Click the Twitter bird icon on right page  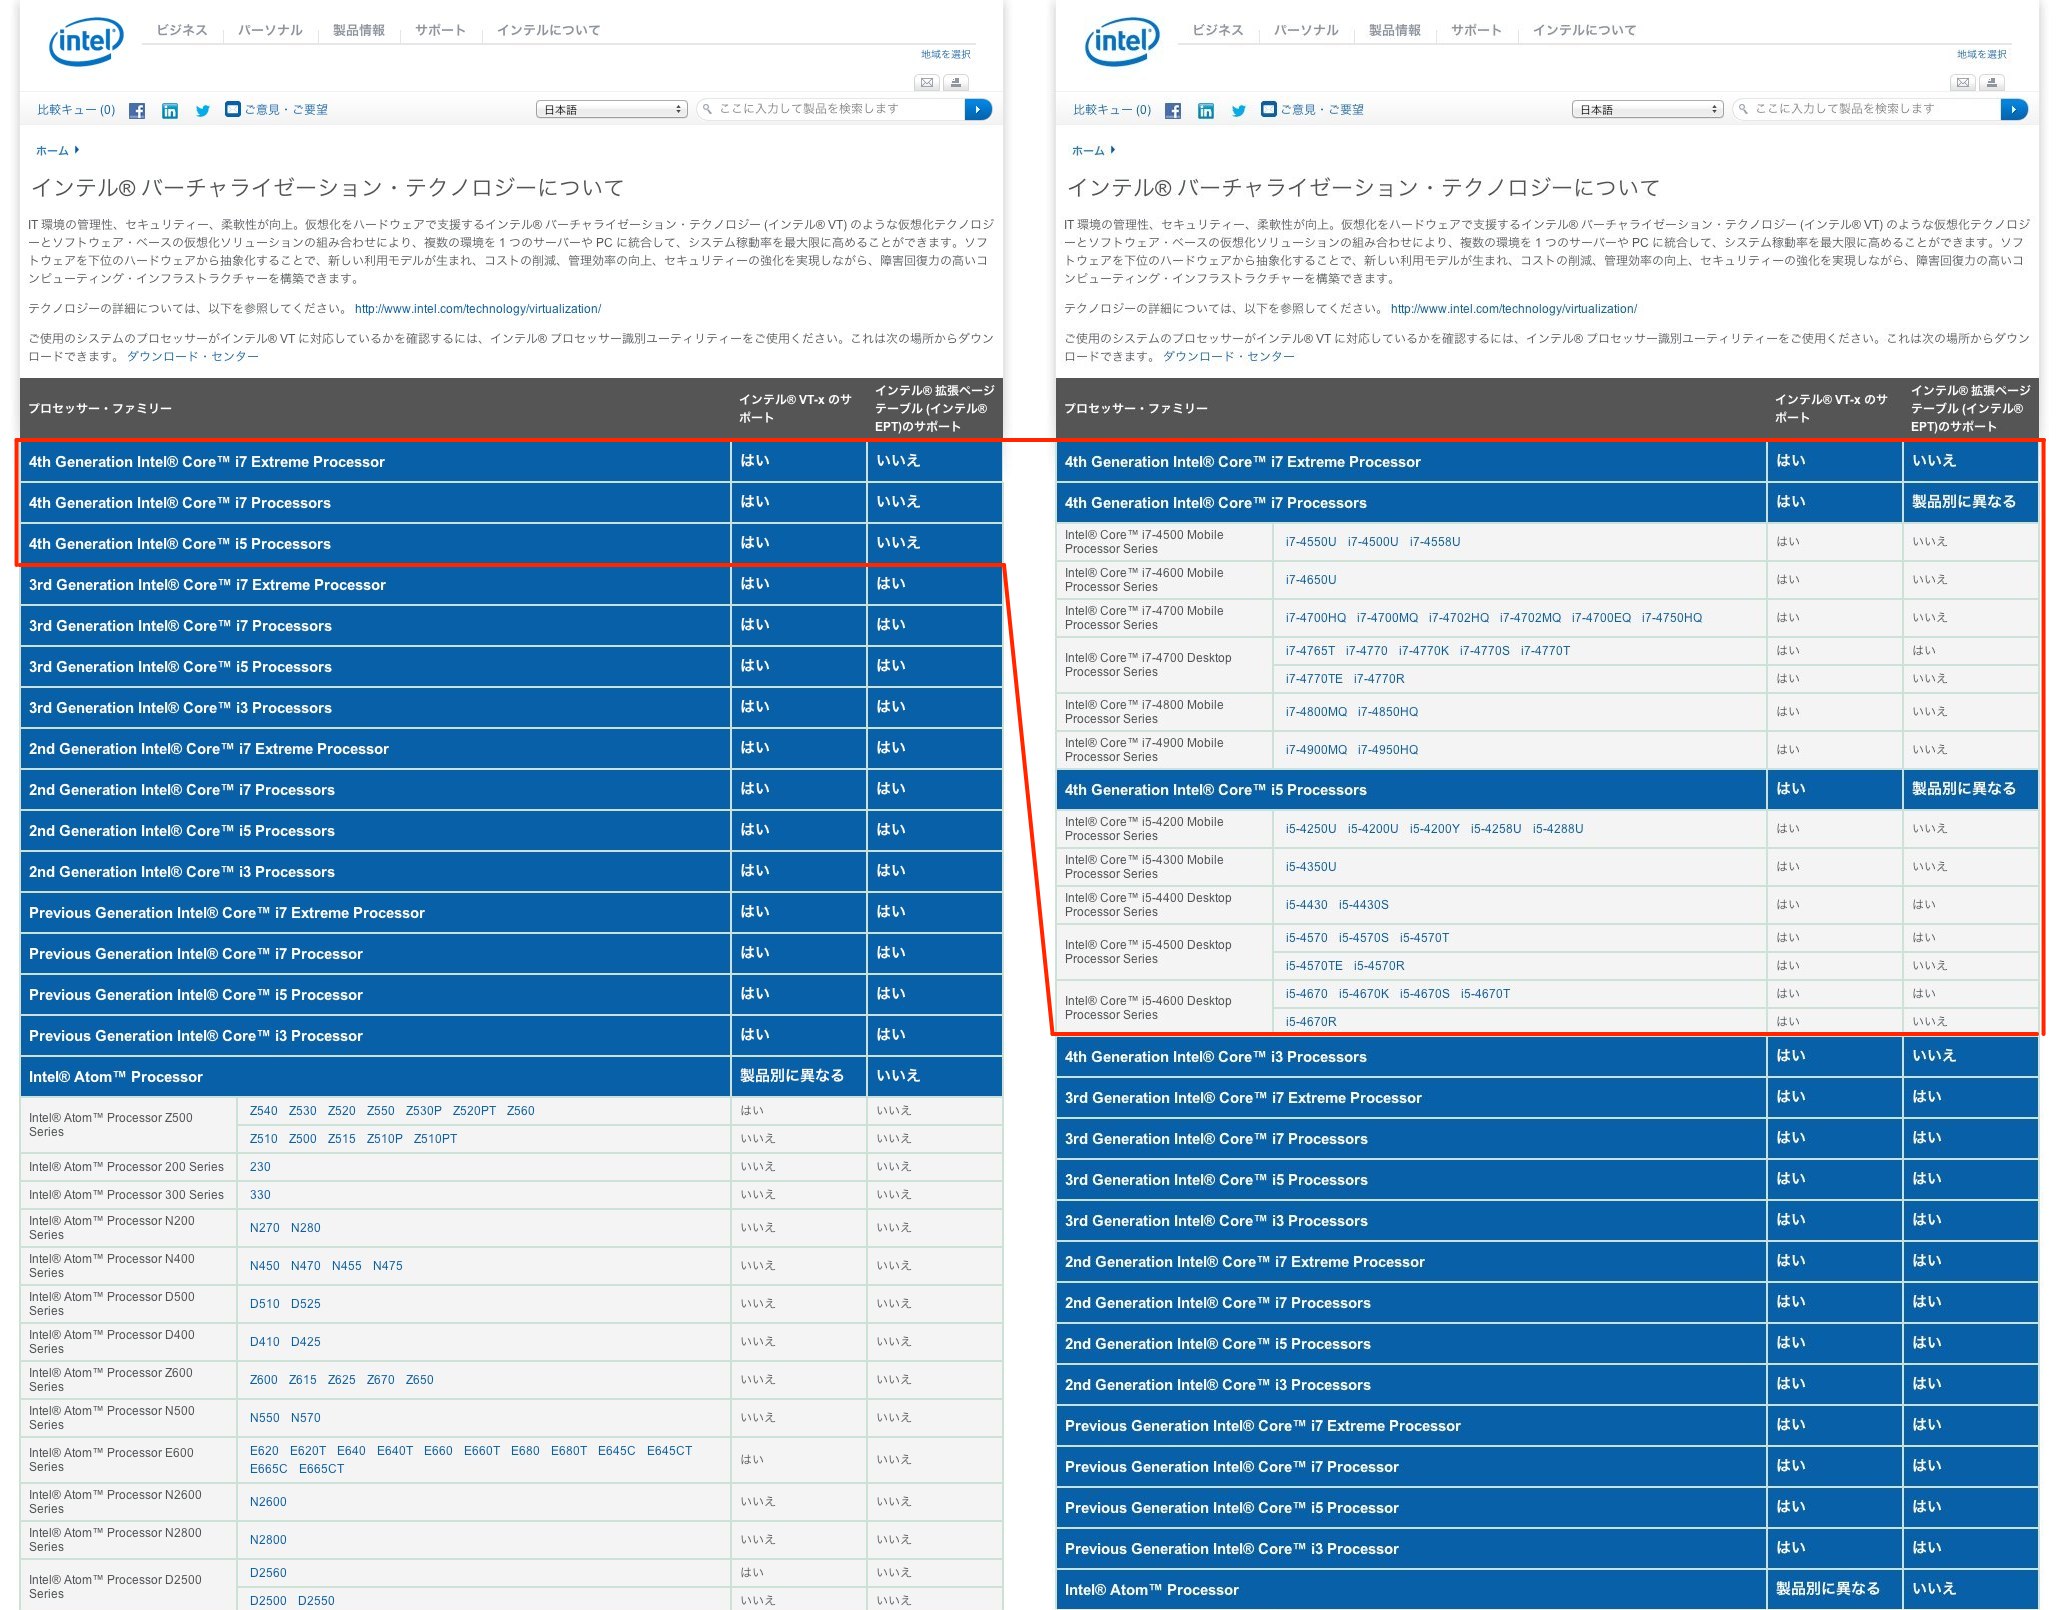[x=1238, y=110]
